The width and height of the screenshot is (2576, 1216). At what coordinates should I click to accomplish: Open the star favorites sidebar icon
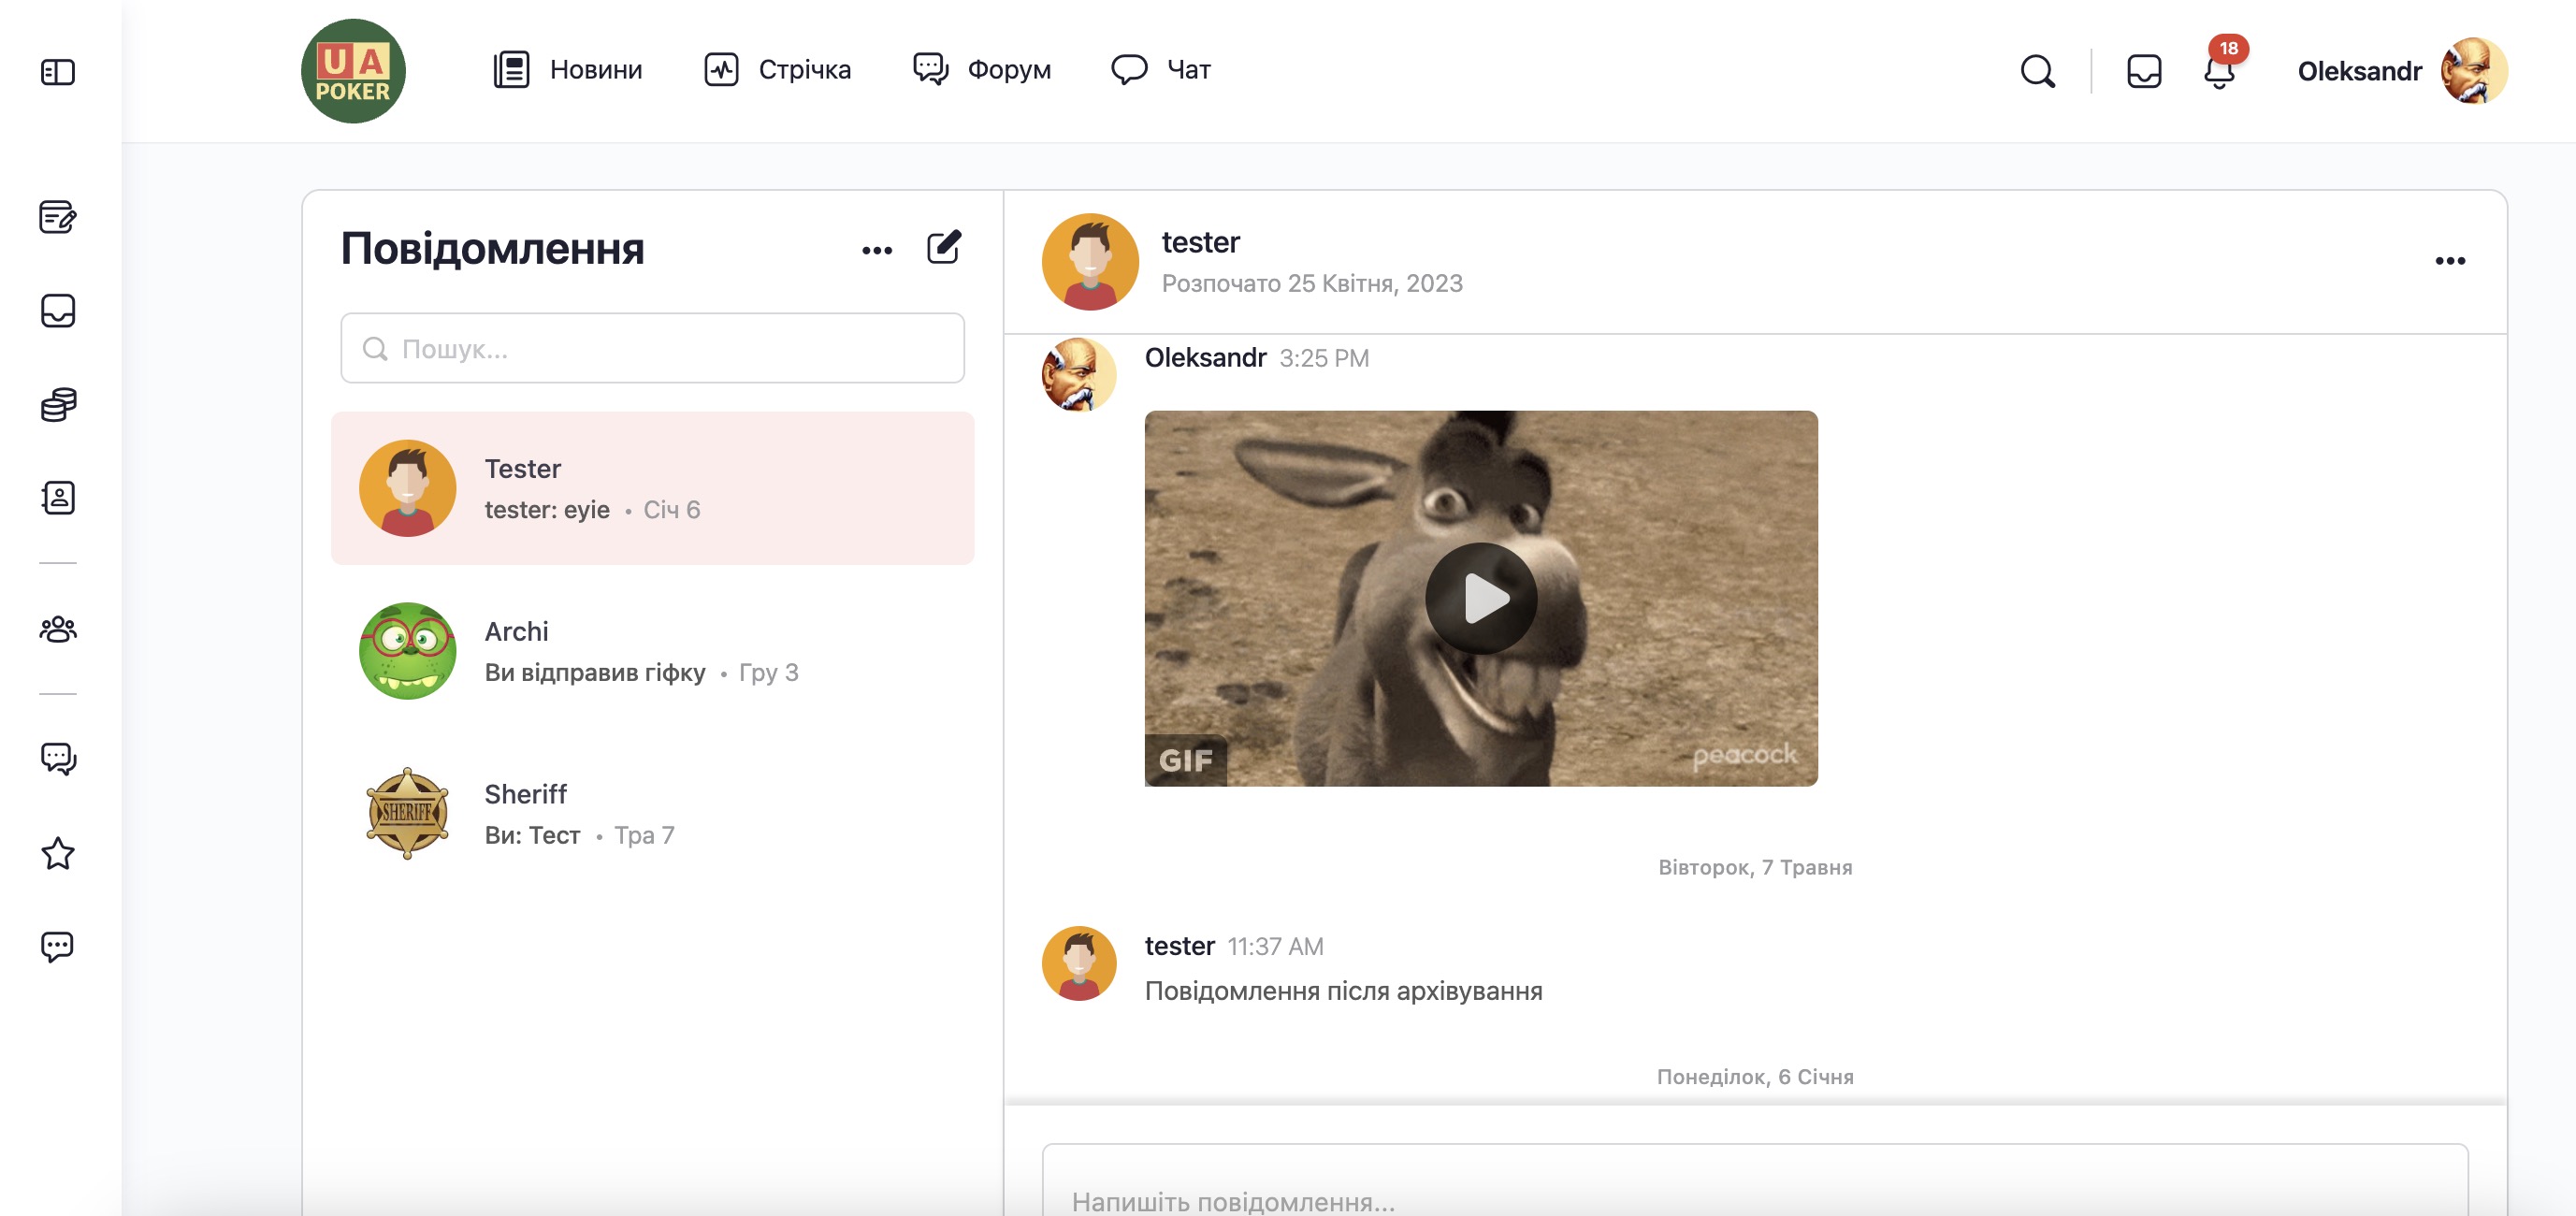58,853
